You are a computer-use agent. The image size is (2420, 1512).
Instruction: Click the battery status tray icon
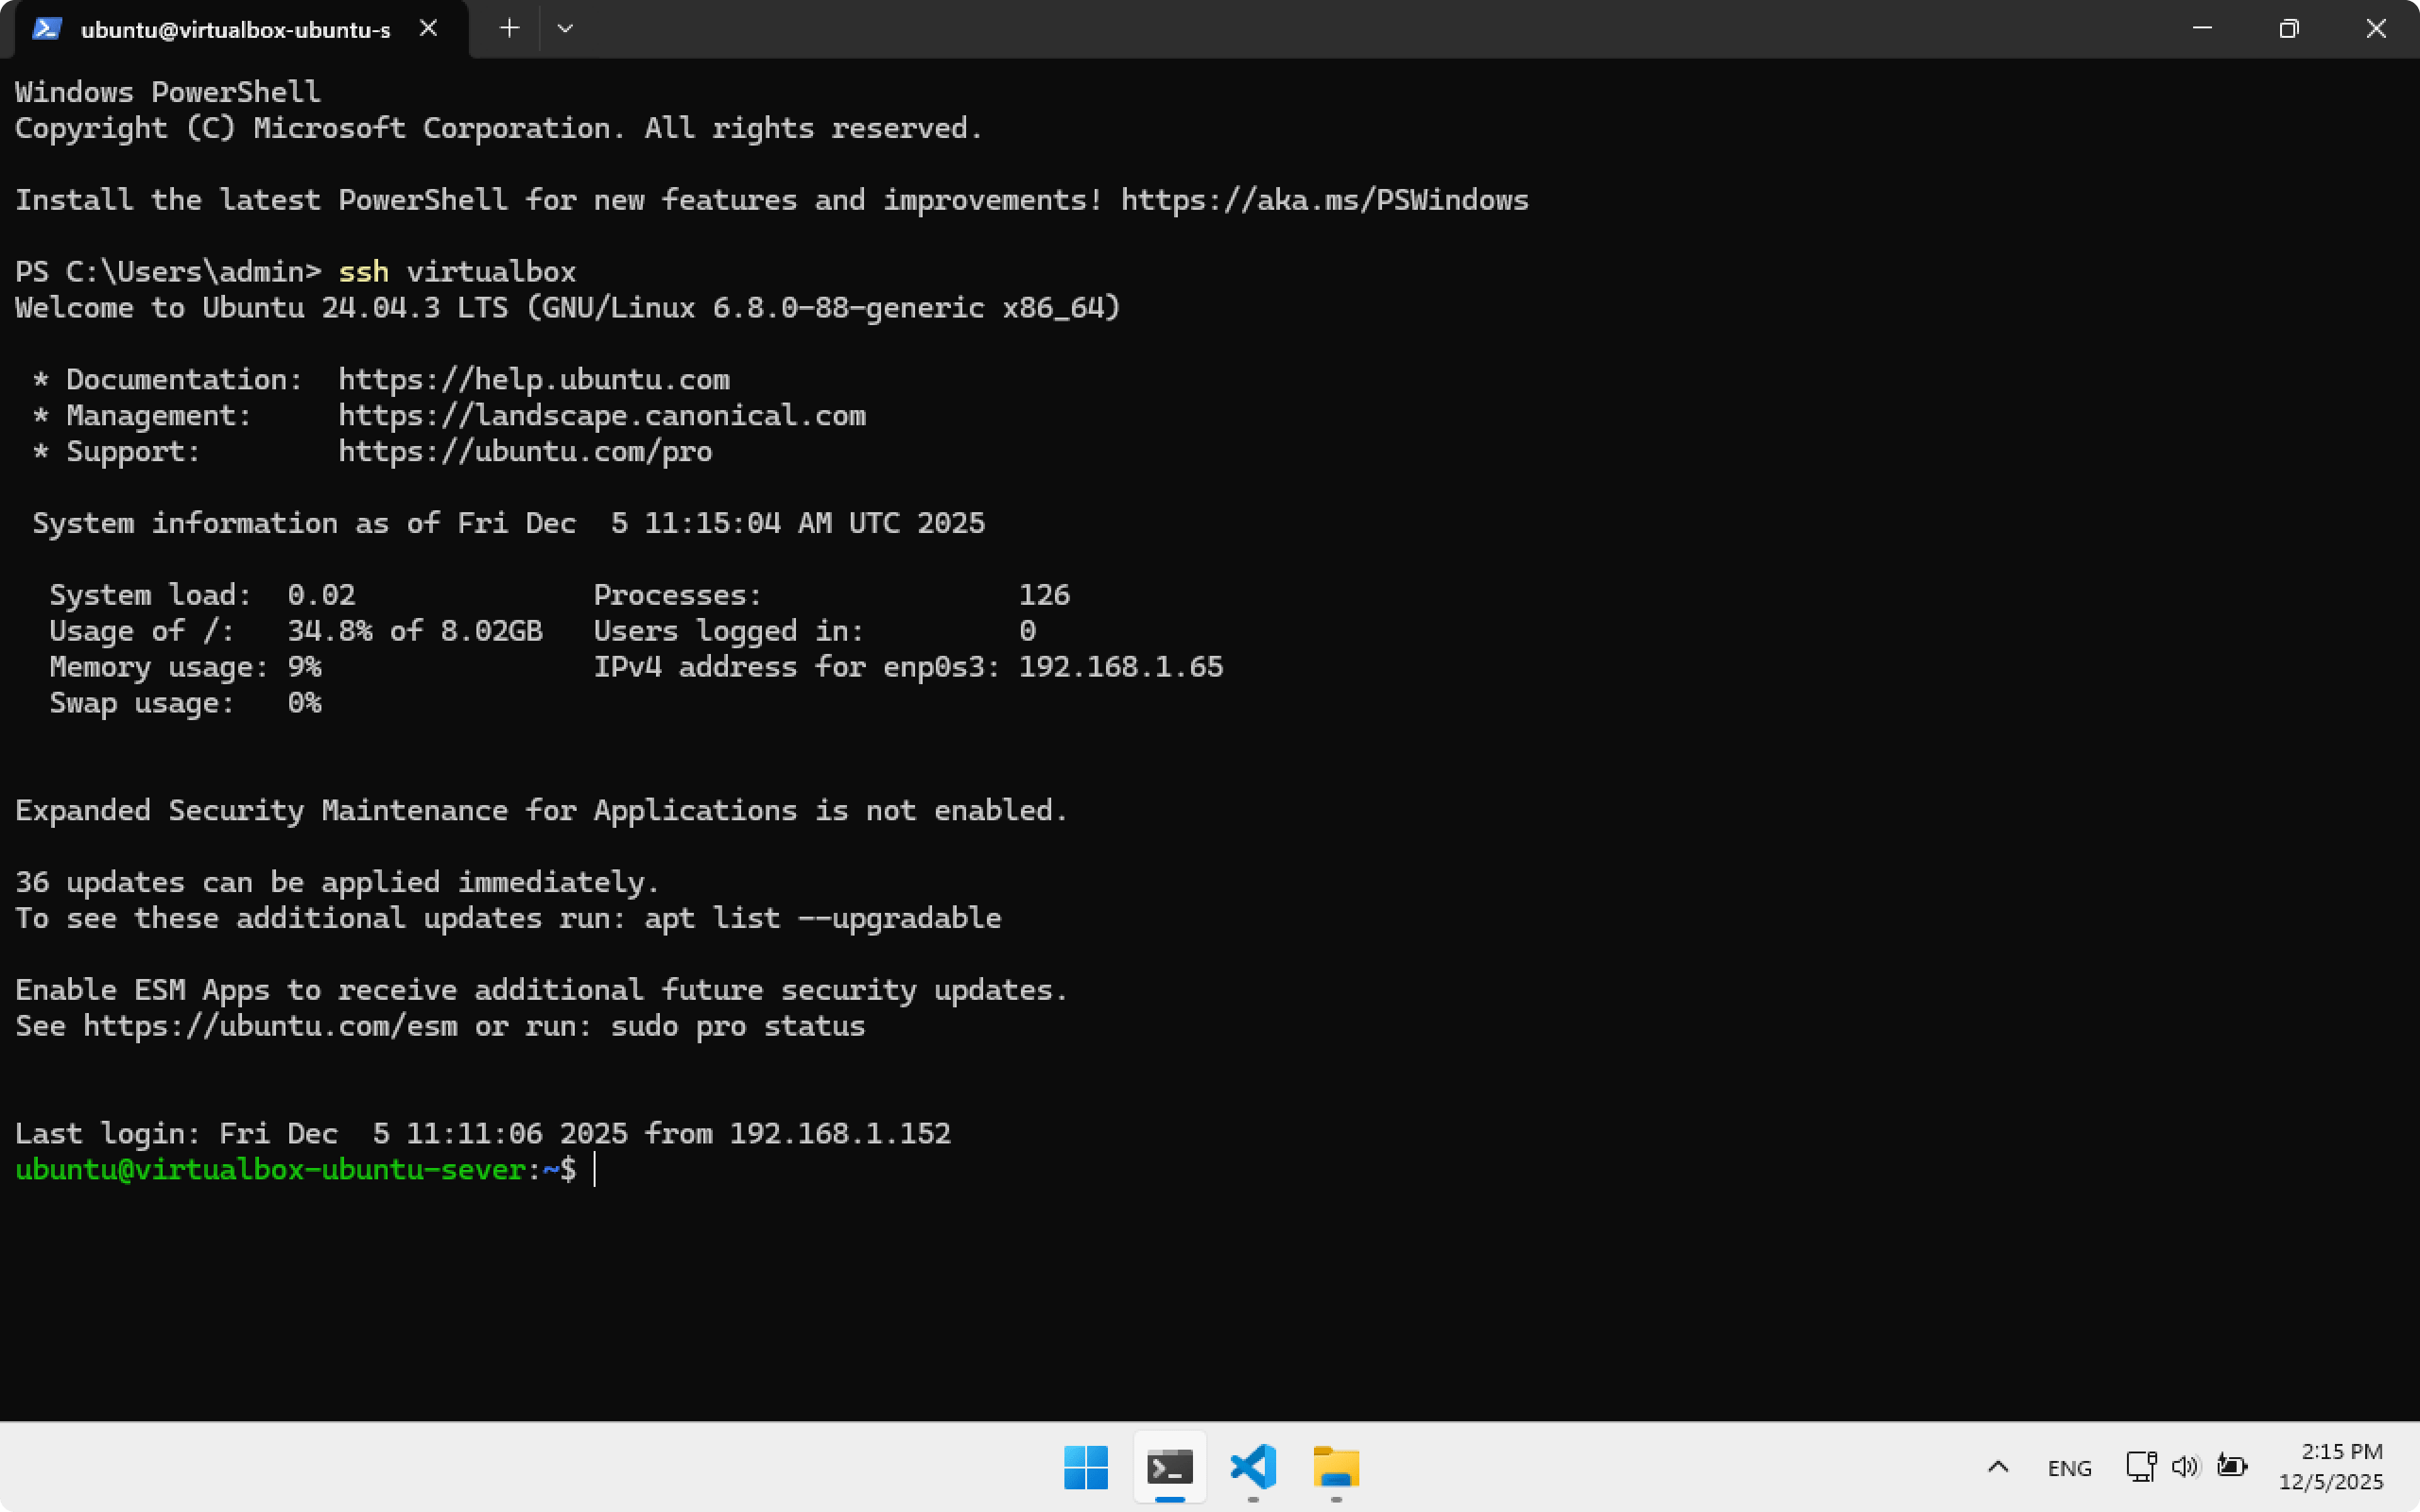(2232, 1466)
